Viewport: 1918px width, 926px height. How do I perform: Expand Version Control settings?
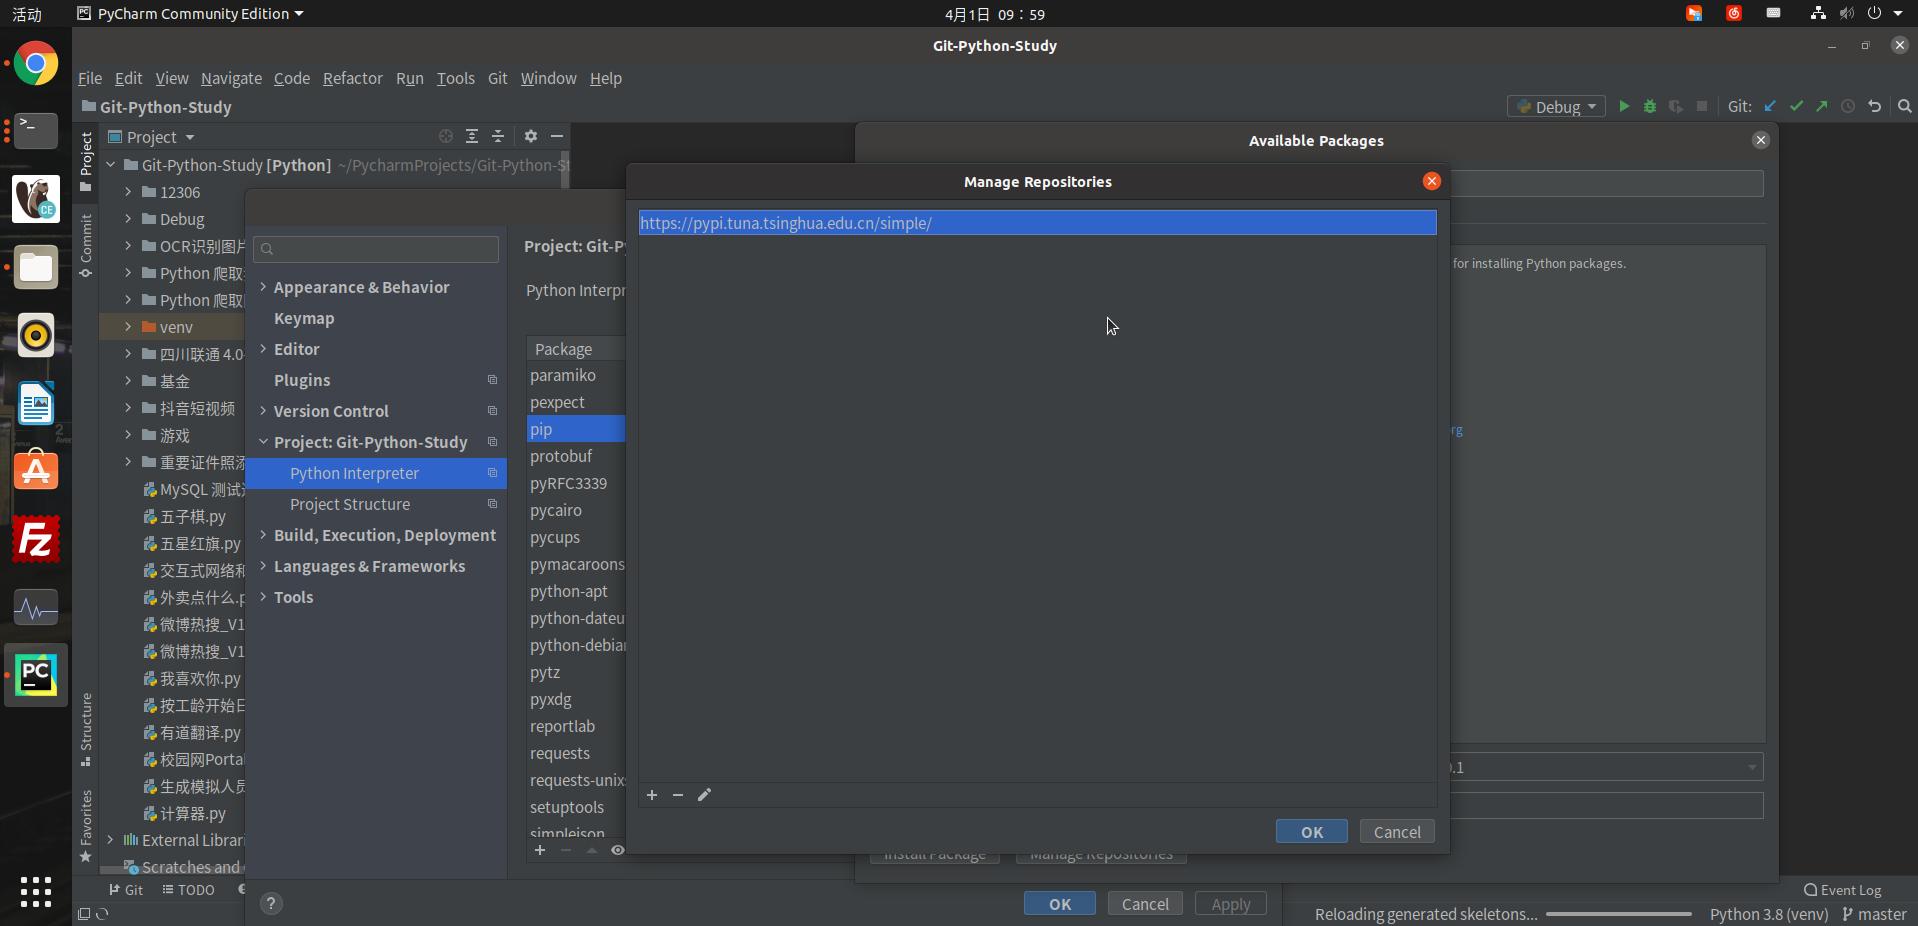[263, 411]
